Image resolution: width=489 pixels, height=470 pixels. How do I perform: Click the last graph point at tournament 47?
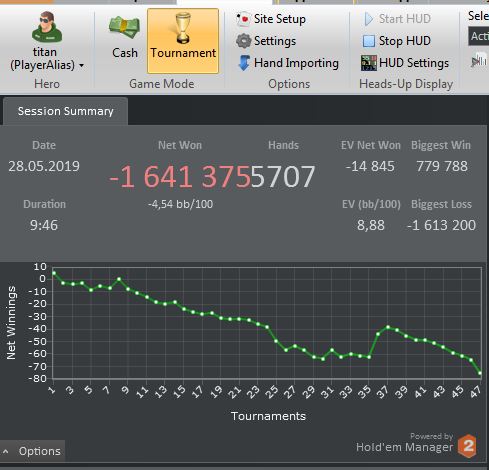480,373
